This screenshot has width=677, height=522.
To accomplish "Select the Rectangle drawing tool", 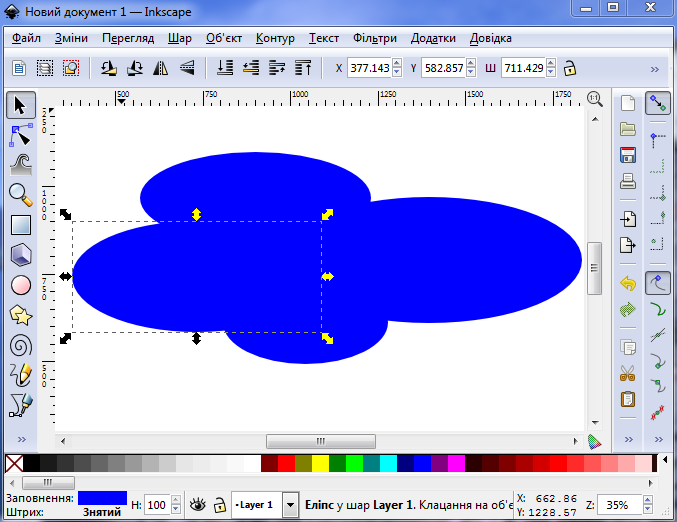I will pos(21,224).
